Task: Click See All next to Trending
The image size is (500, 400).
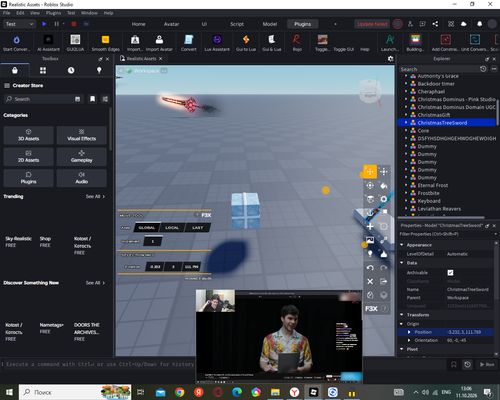Action: tap(95, 196)
